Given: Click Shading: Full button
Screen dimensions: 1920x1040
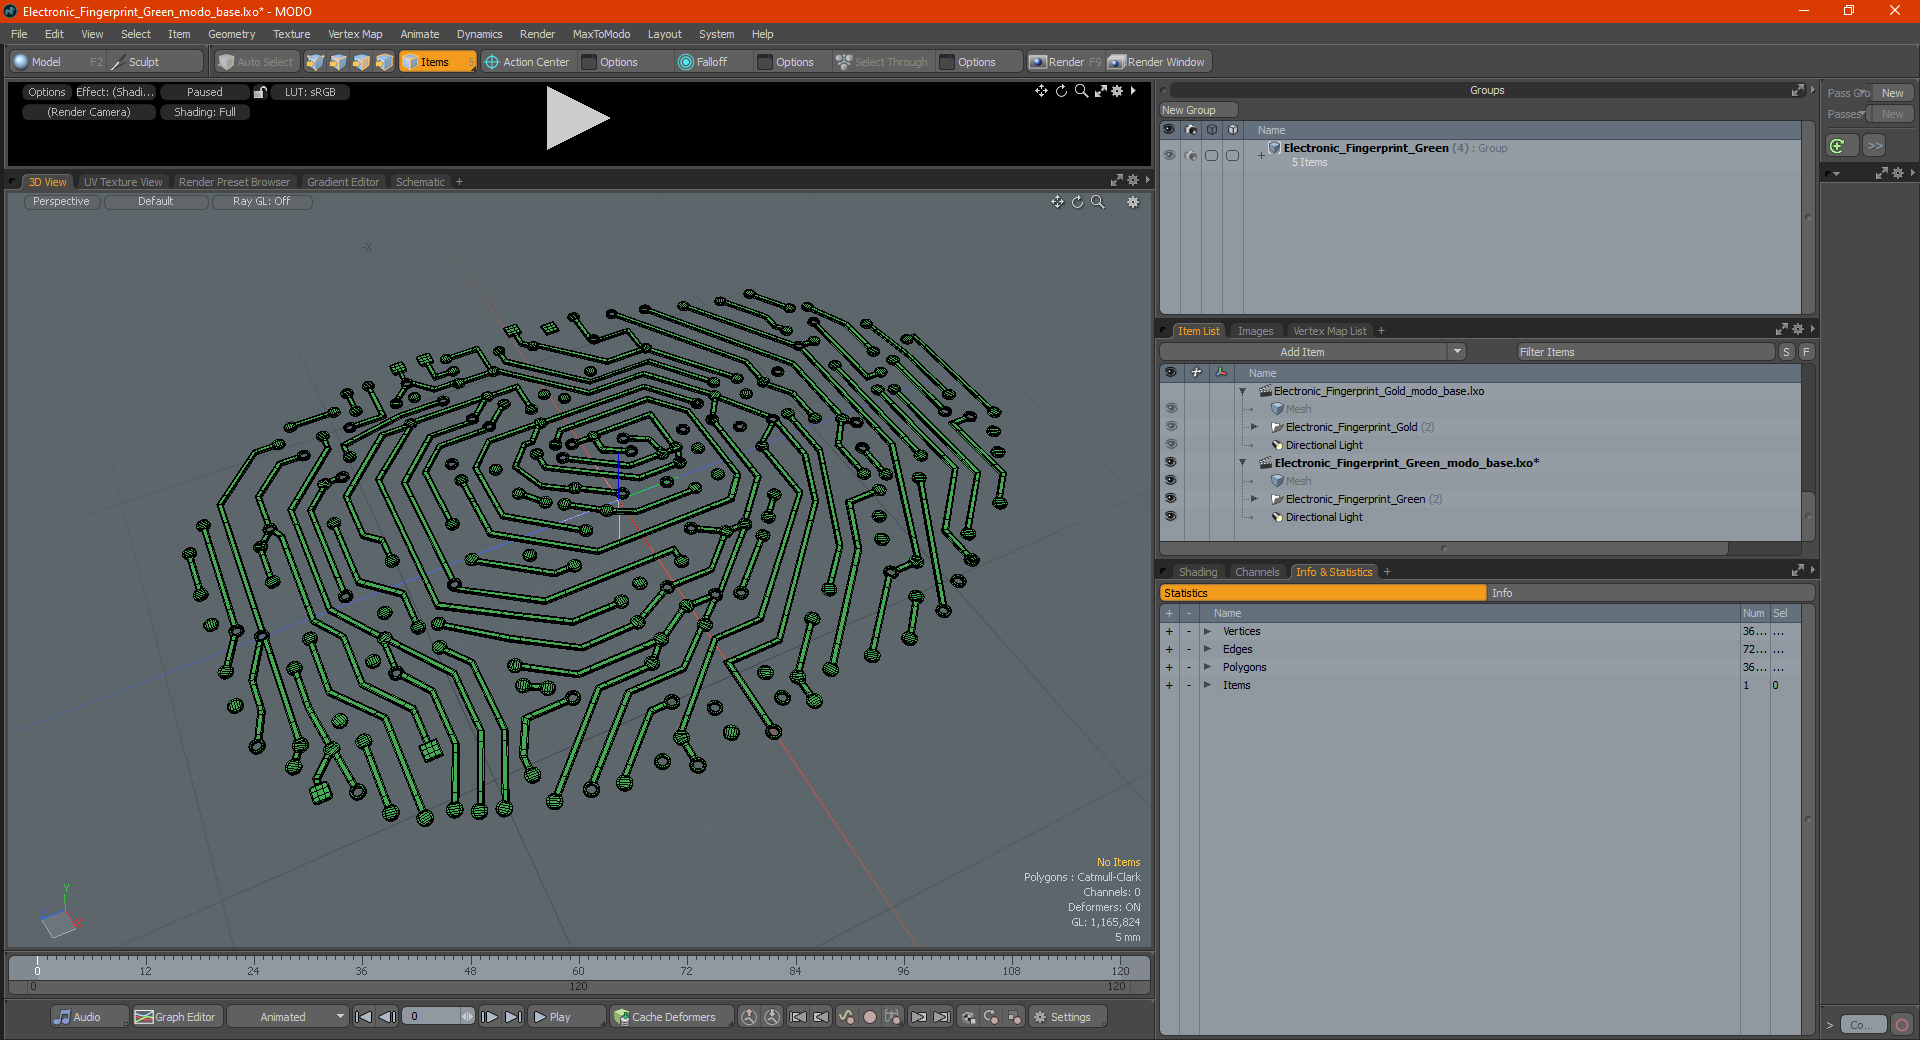Looking at the screenshot, I should pos(205,112).
